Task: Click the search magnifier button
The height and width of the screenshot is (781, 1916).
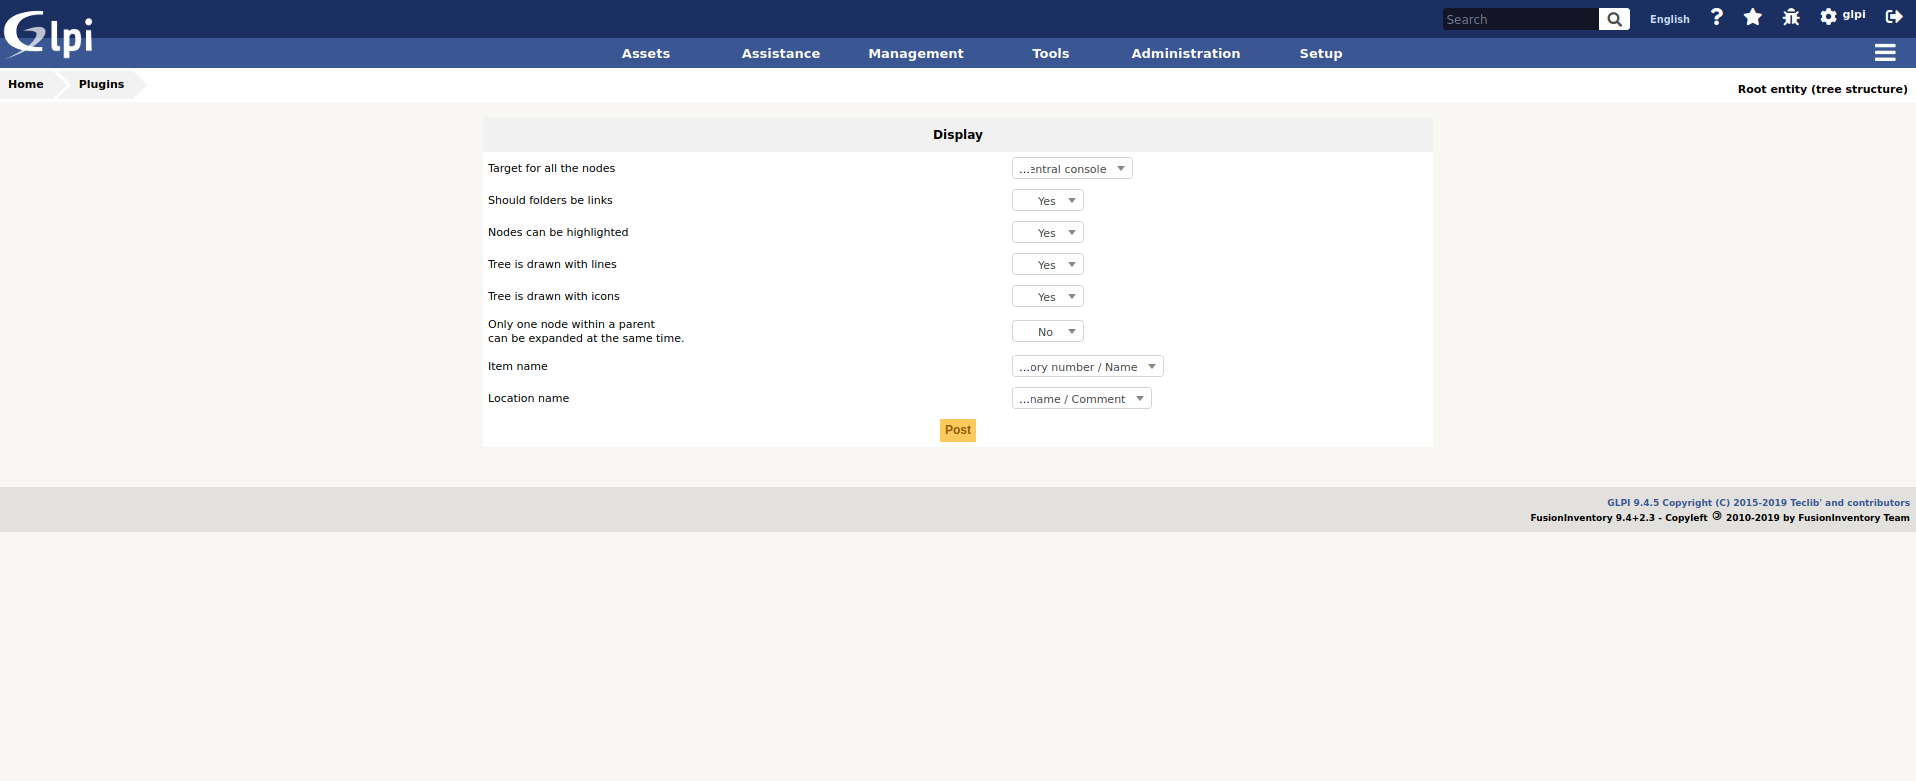Action: tap(1614, 19)
